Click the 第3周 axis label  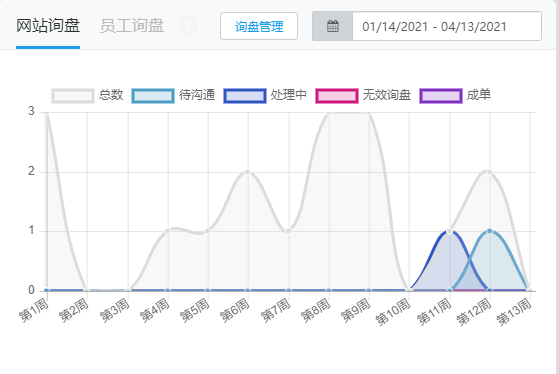[114, 311]
